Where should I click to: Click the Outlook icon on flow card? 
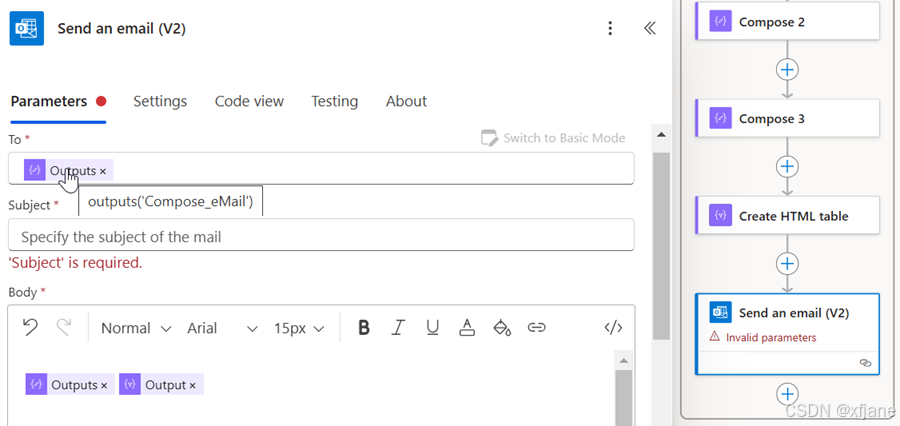(x=720, y=313)
